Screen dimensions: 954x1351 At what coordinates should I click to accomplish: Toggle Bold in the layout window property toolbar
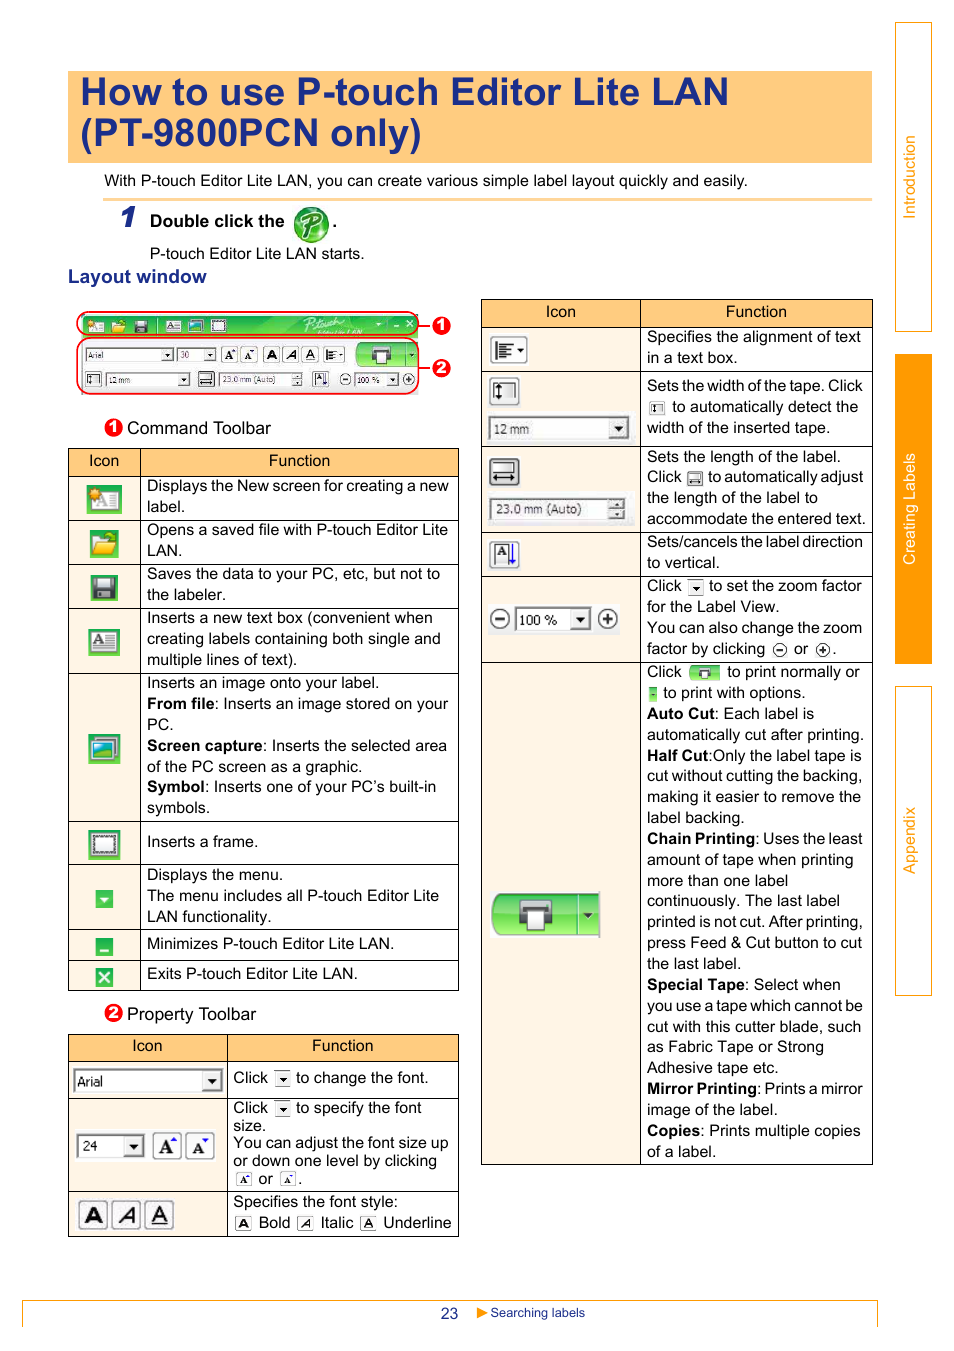point(272,354)
